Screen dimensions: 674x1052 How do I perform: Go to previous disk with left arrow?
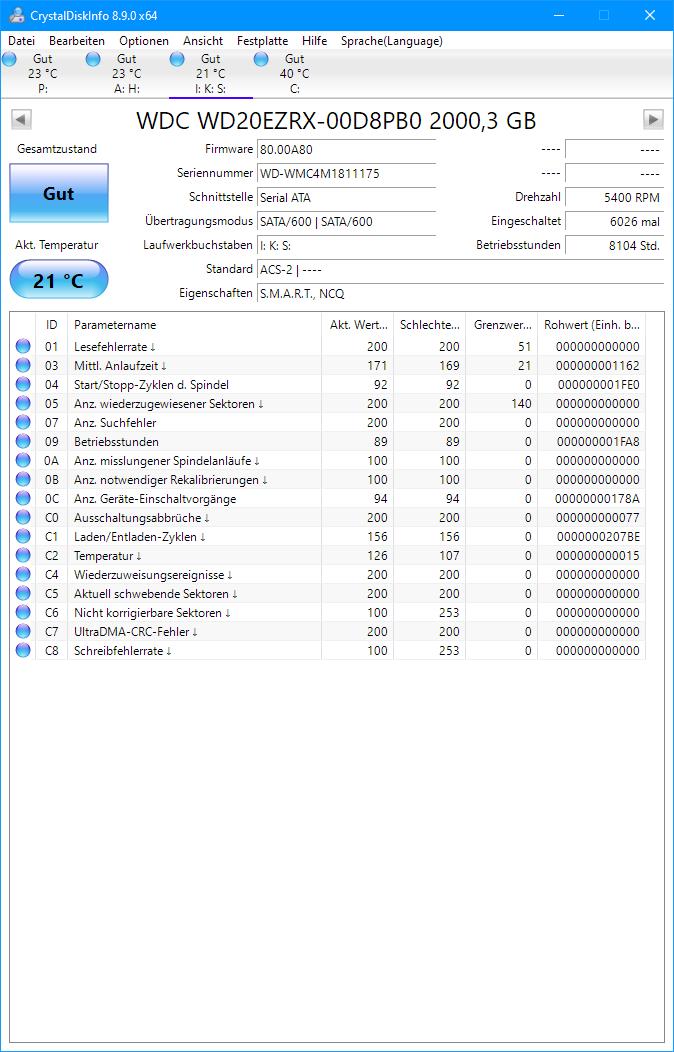pos(21,120)
